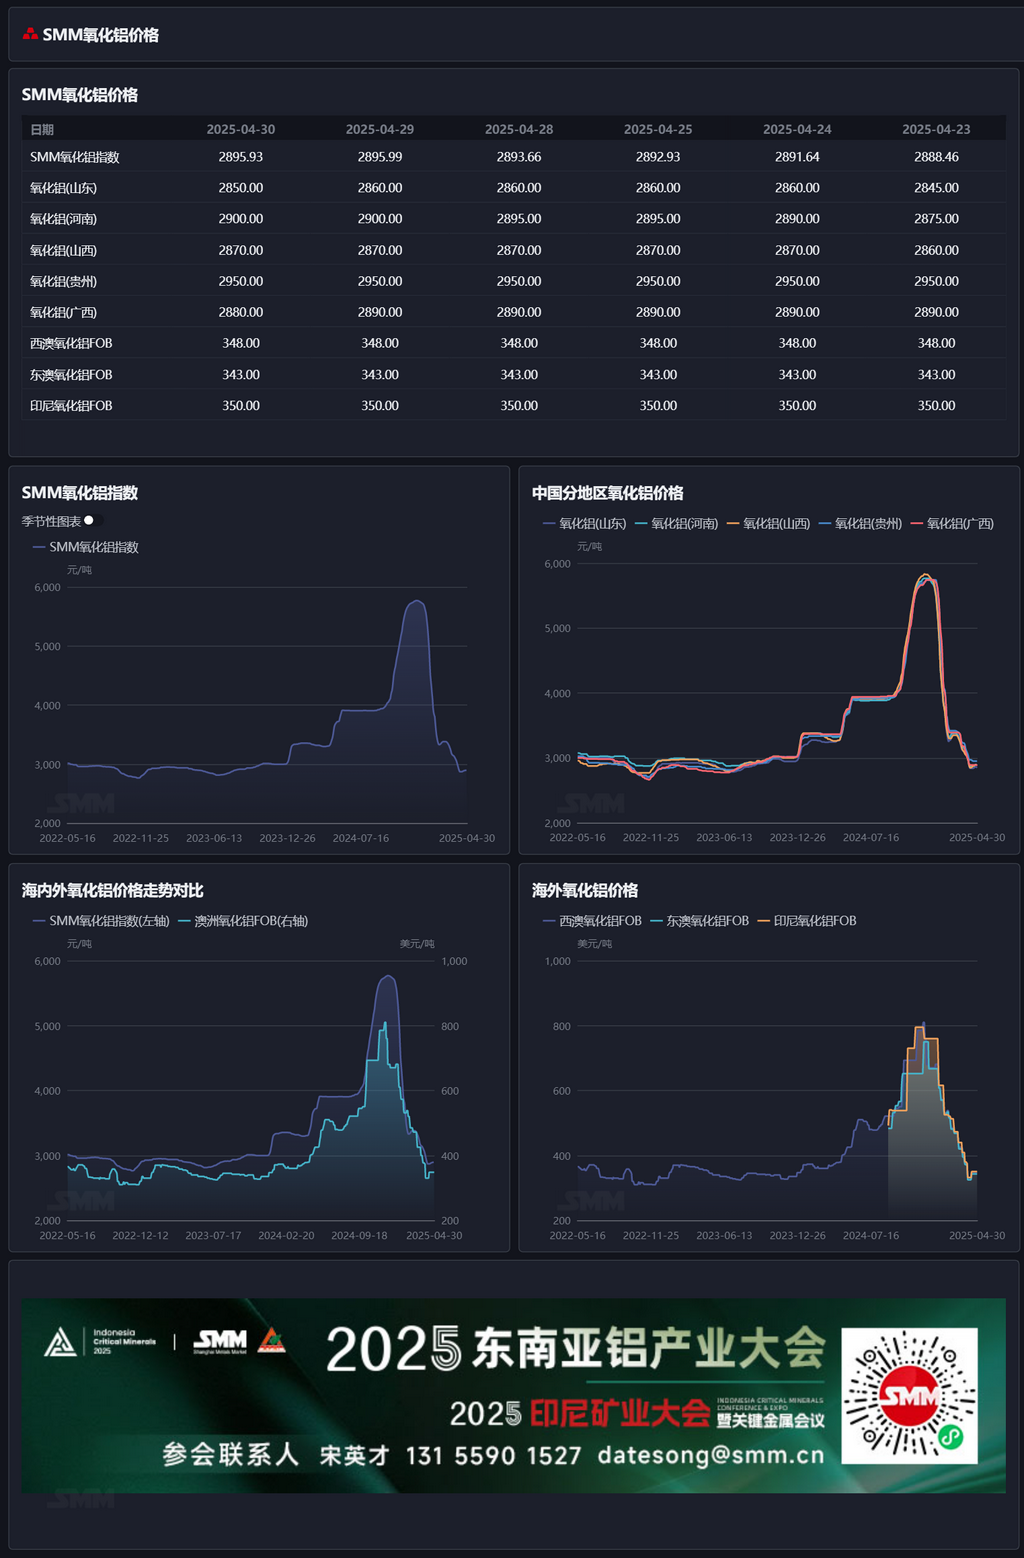The image size is (1024, 1558).
Task: Click the 2025-04-23 column header
Action: [x=936, y=130]
